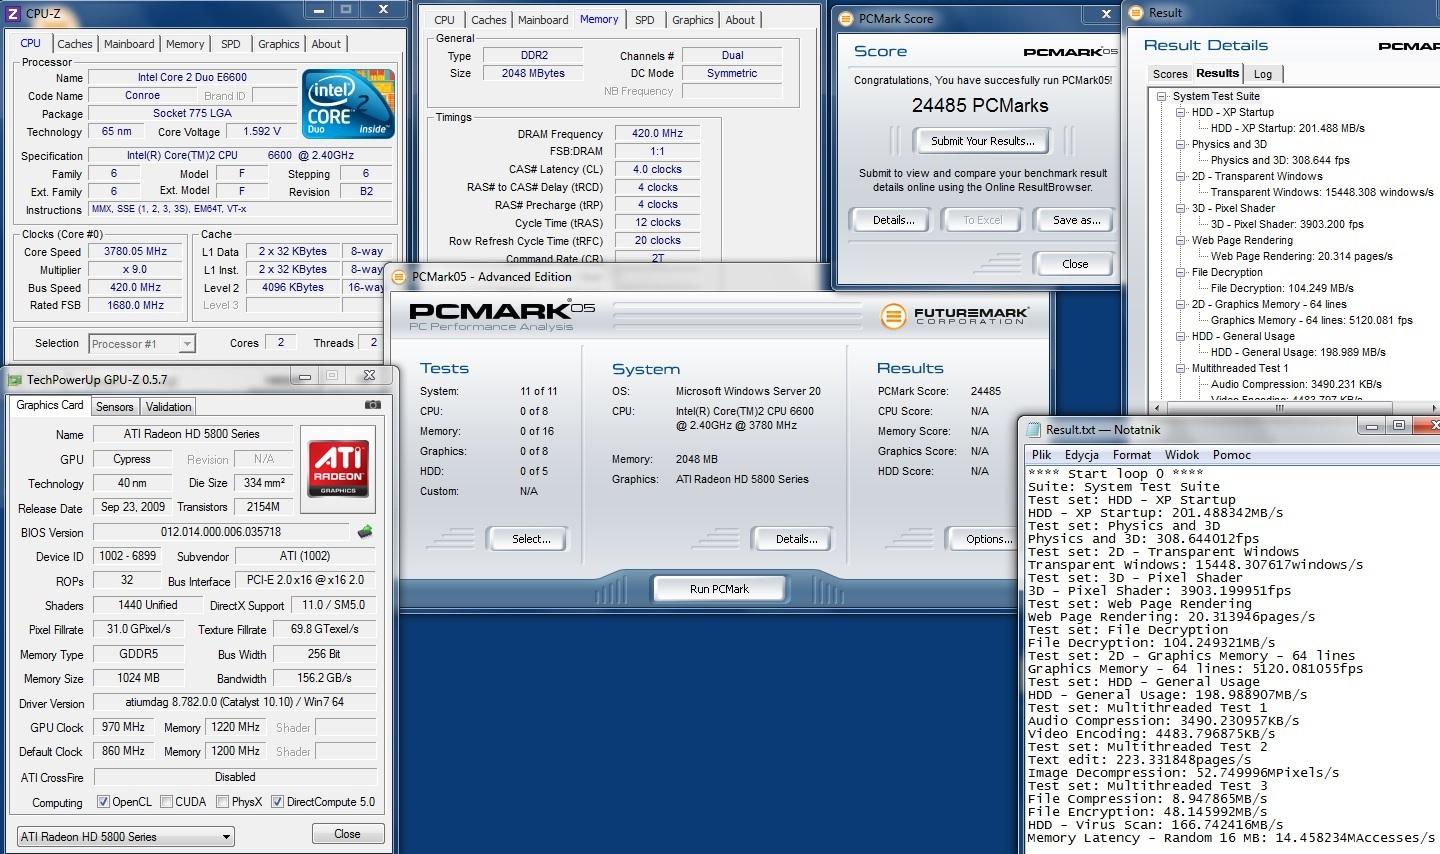The width and height of the screenshot is (1440, 854).
Task: Click the Close button in GPU-Z
Action: 347,833
